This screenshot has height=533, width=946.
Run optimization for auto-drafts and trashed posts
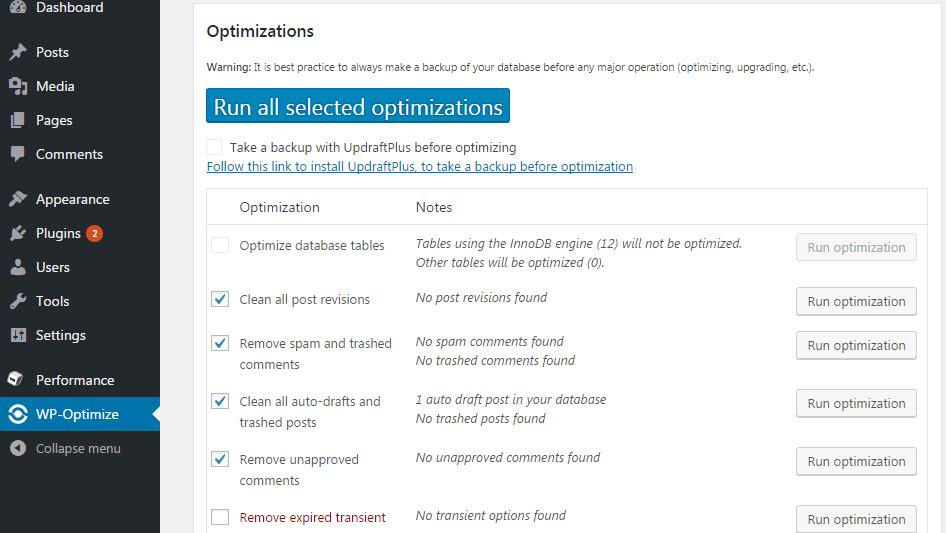coord(856,403)
